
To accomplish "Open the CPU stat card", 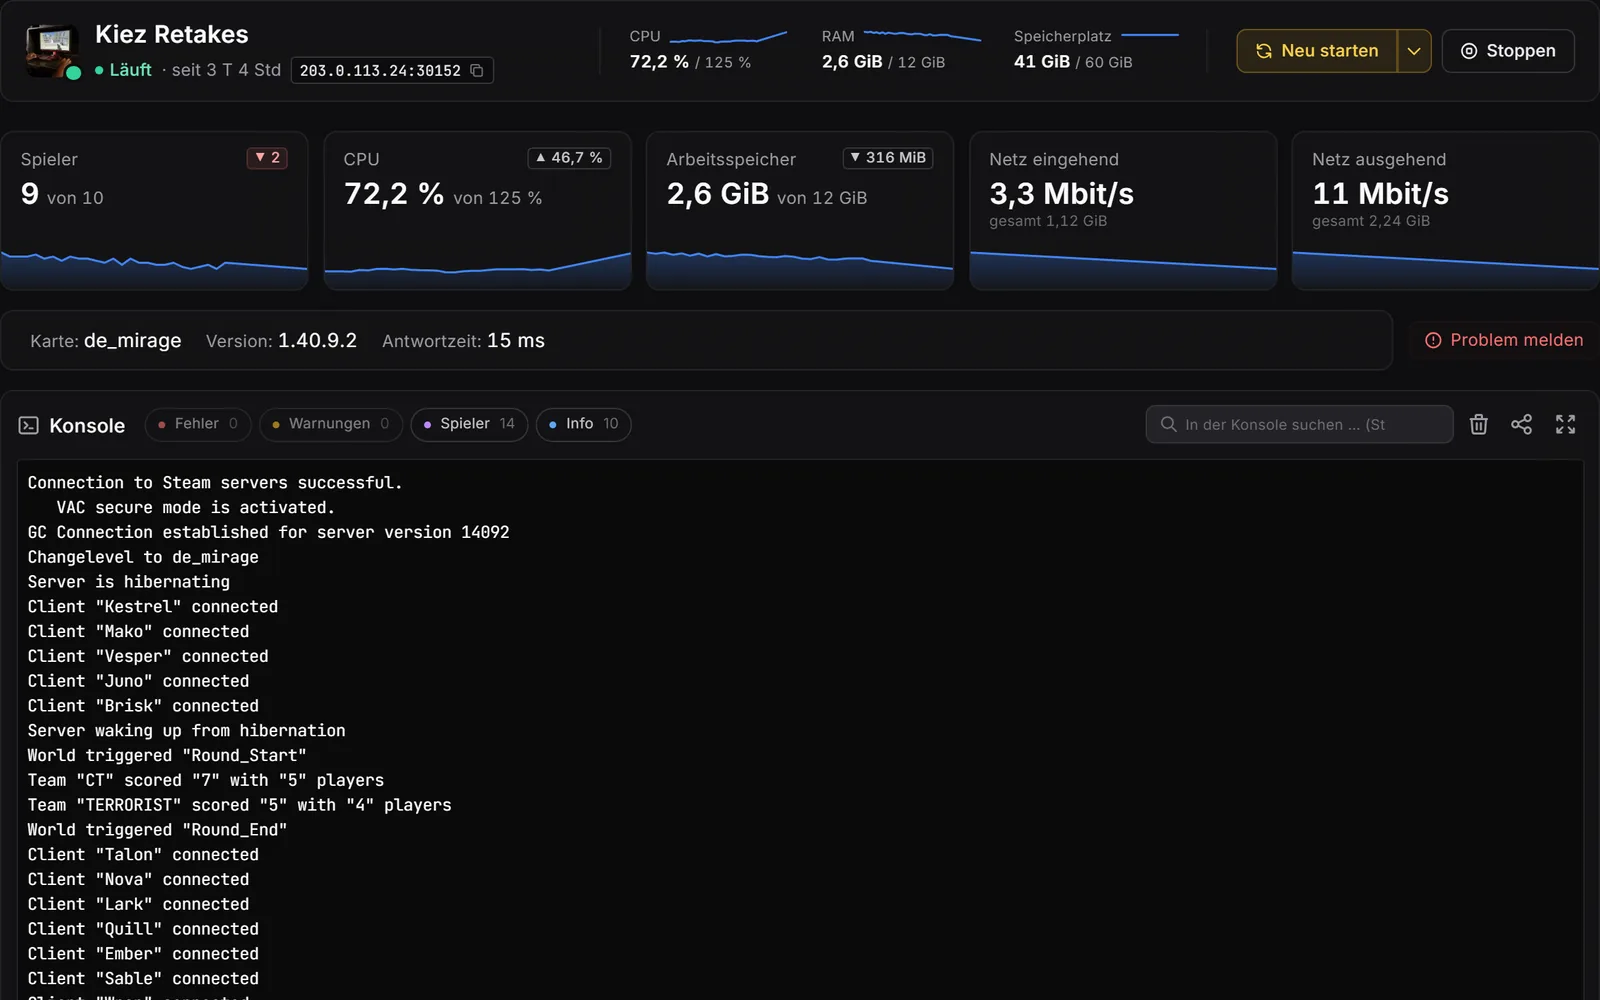I will [x=477, y=211].
